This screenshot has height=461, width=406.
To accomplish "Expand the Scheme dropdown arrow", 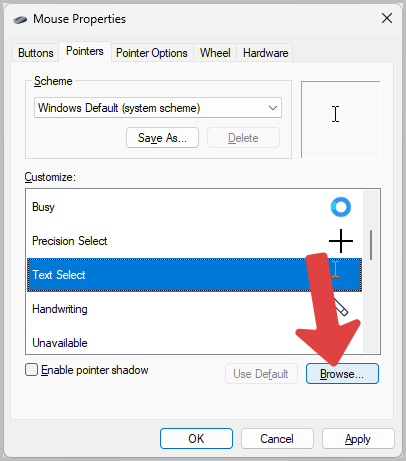I will click(x=273, y=108).
